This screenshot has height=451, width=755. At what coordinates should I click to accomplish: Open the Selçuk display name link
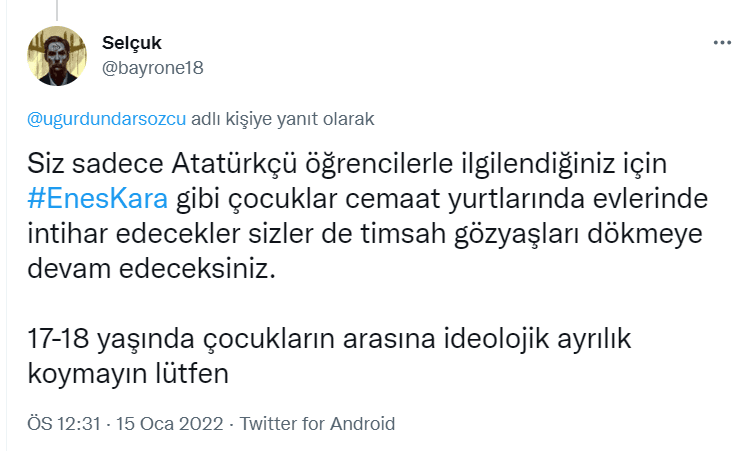131,43
